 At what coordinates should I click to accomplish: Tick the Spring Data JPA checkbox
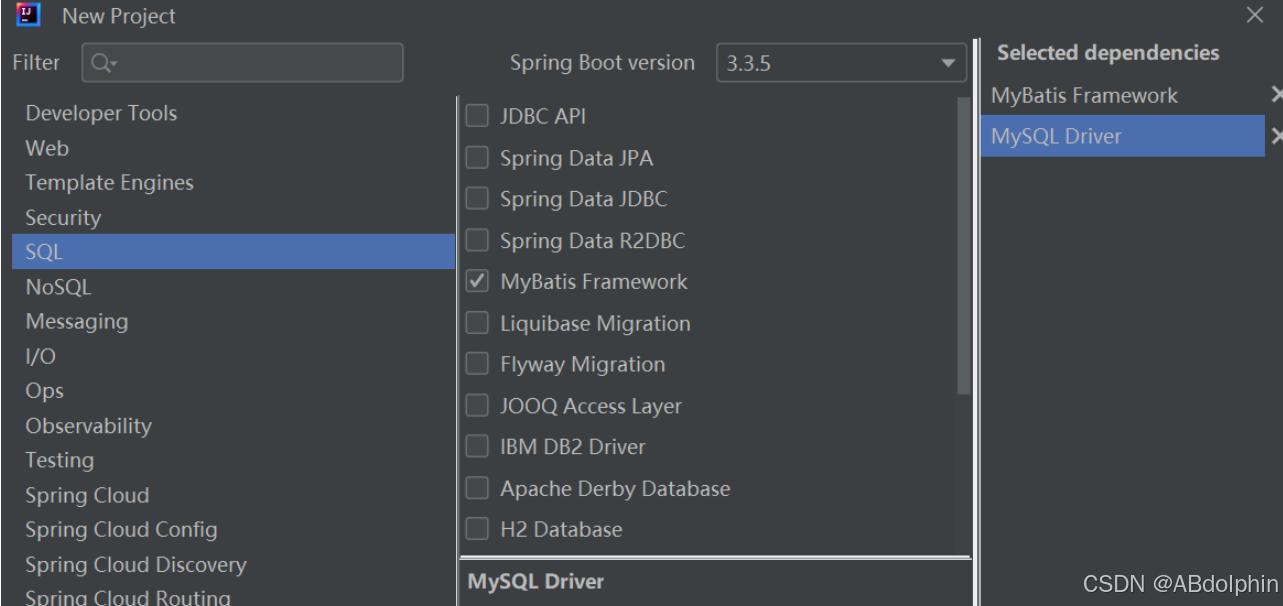[478, 158]
